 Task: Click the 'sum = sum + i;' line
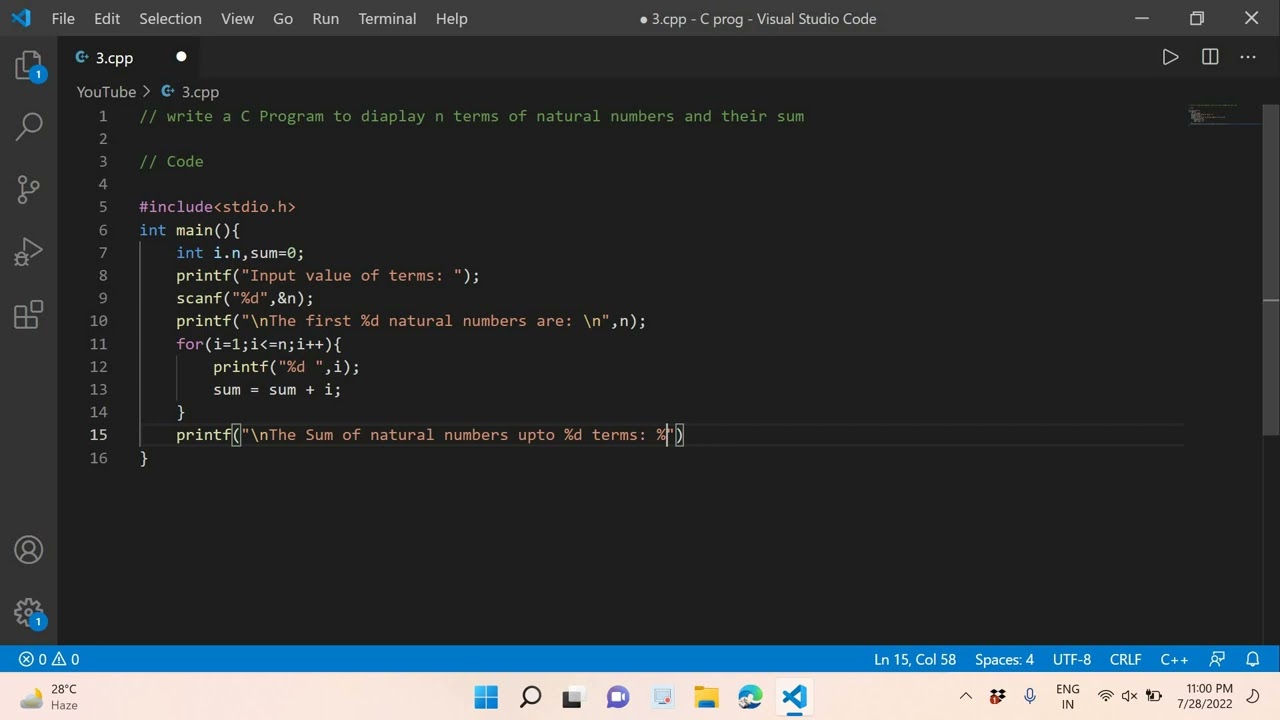point(277,389)
